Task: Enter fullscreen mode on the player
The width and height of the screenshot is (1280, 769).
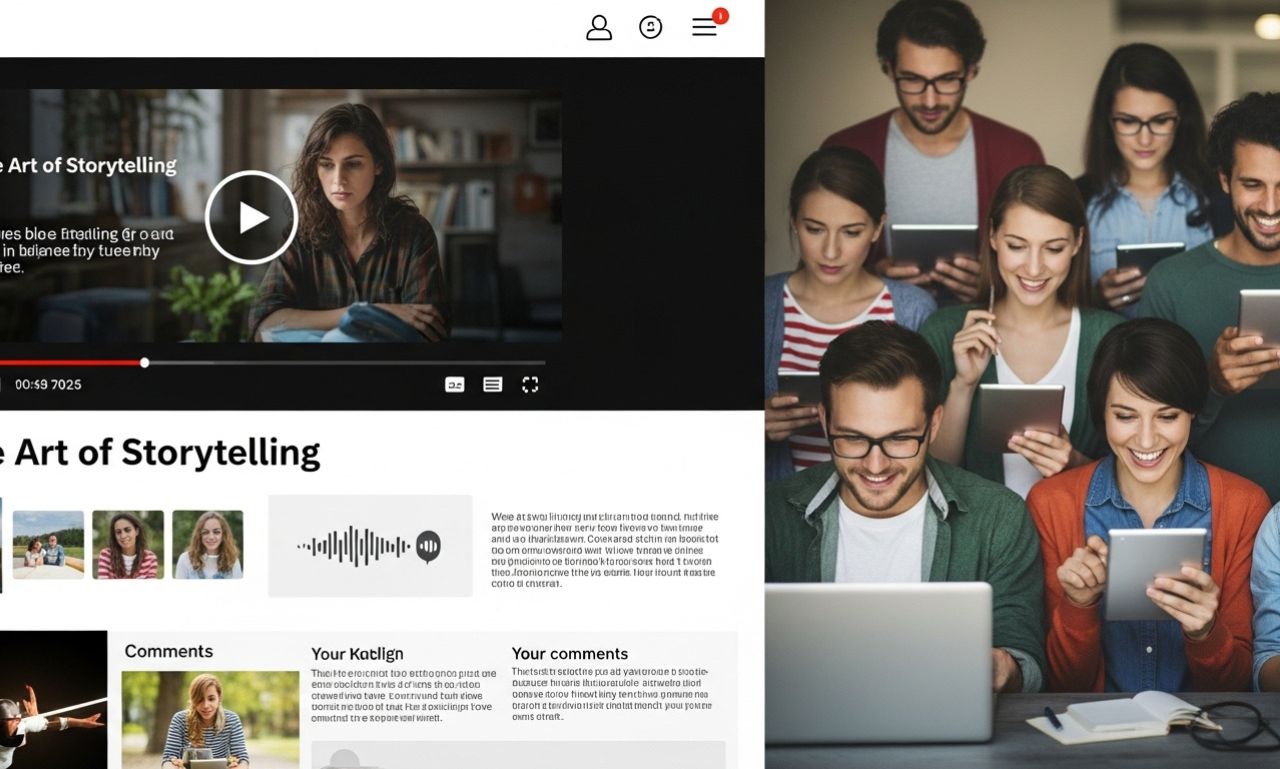Action: (x=530, y=385)
